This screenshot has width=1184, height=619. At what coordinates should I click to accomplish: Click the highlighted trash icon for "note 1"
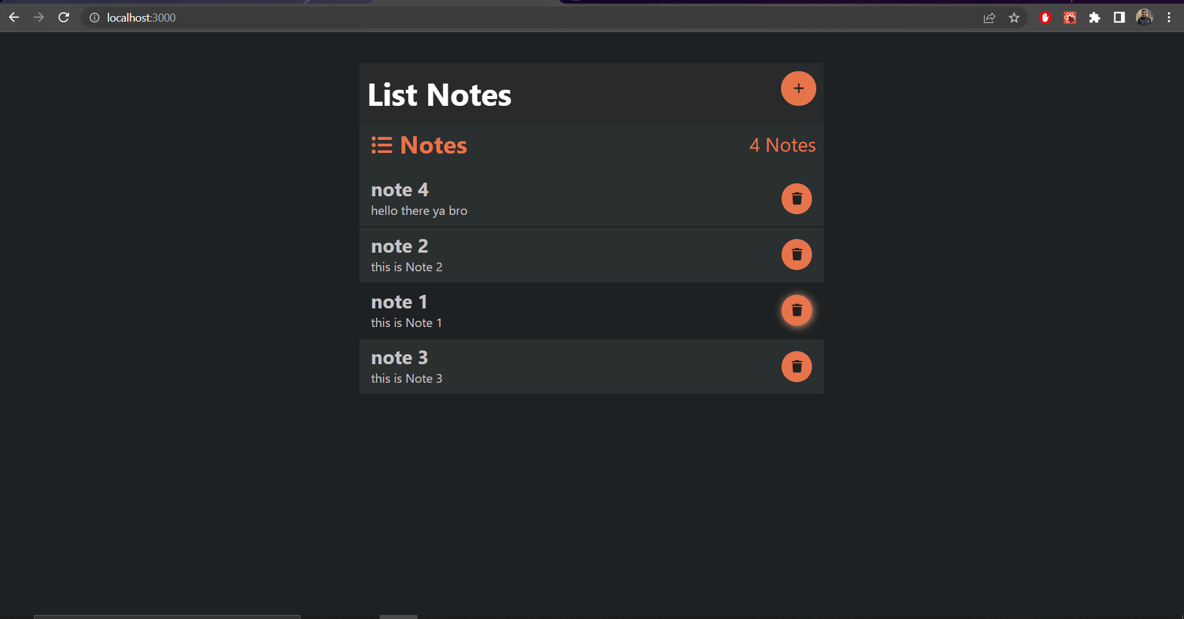pyautogui.click(x=796, y=310)
